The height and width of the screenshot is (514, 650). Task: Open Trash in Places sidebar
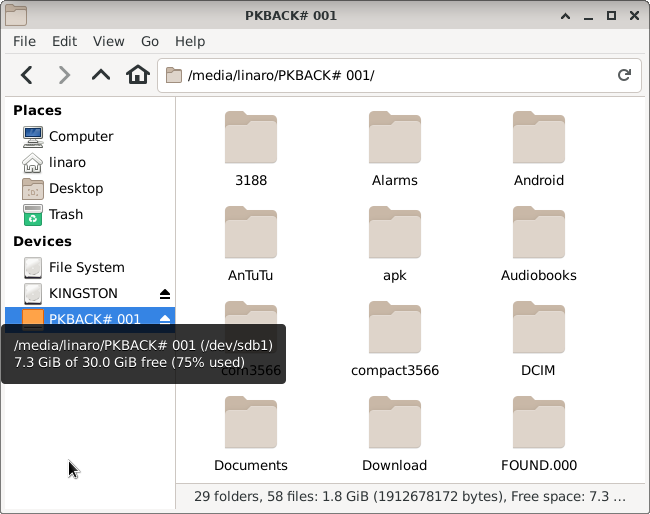tap(90, 215)
